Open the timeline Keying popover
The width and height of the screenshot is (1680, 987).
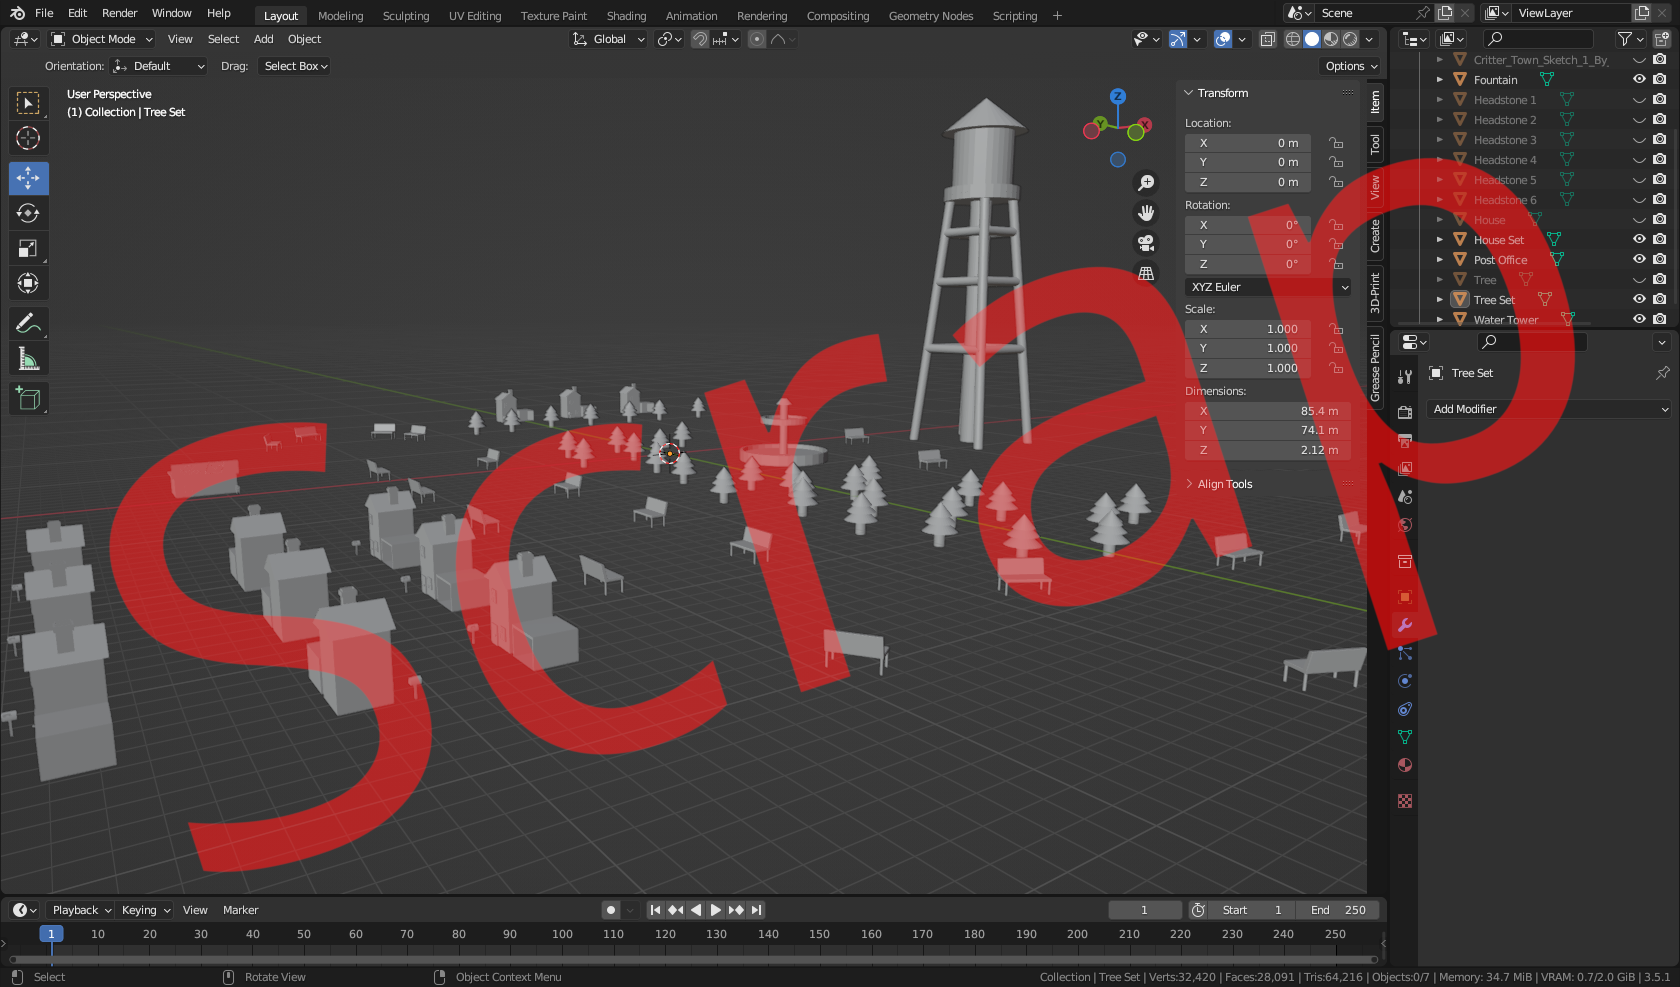pos(146,910)
